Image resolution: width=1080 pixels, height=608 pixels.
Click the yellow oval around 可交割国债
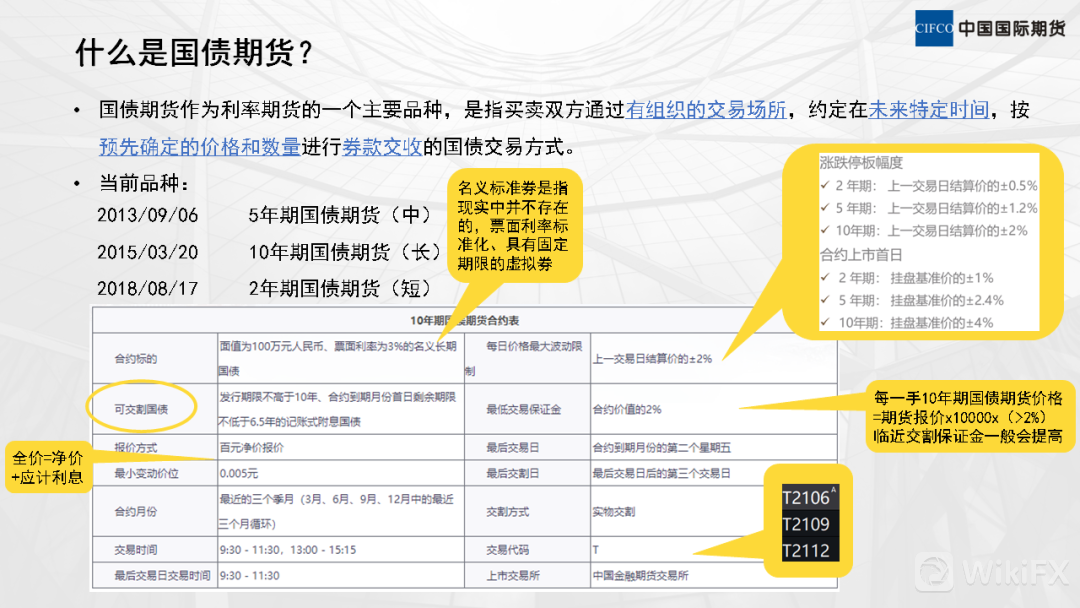[139, 409]
